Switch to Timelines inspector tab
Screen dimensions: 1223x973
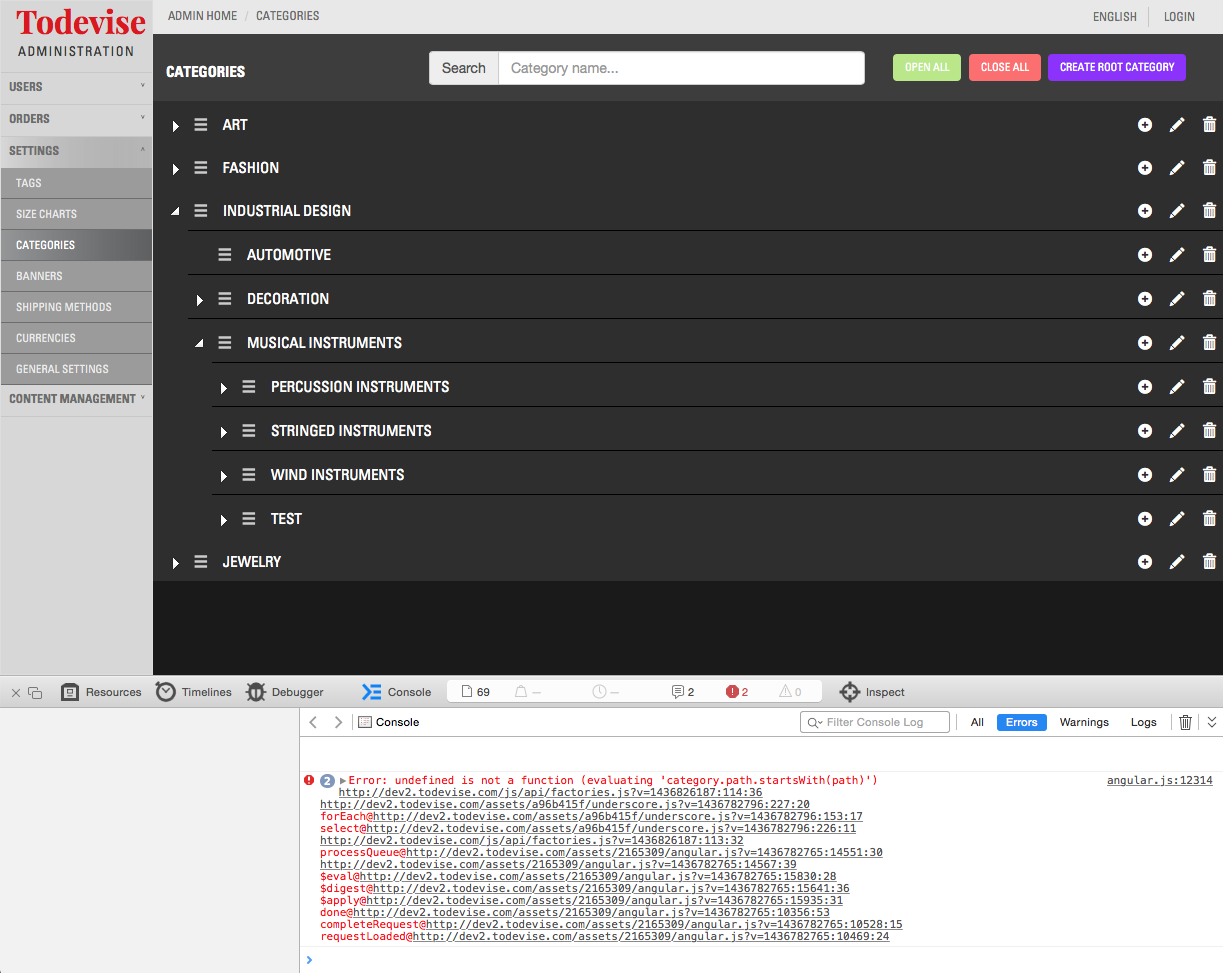point(194,692)
